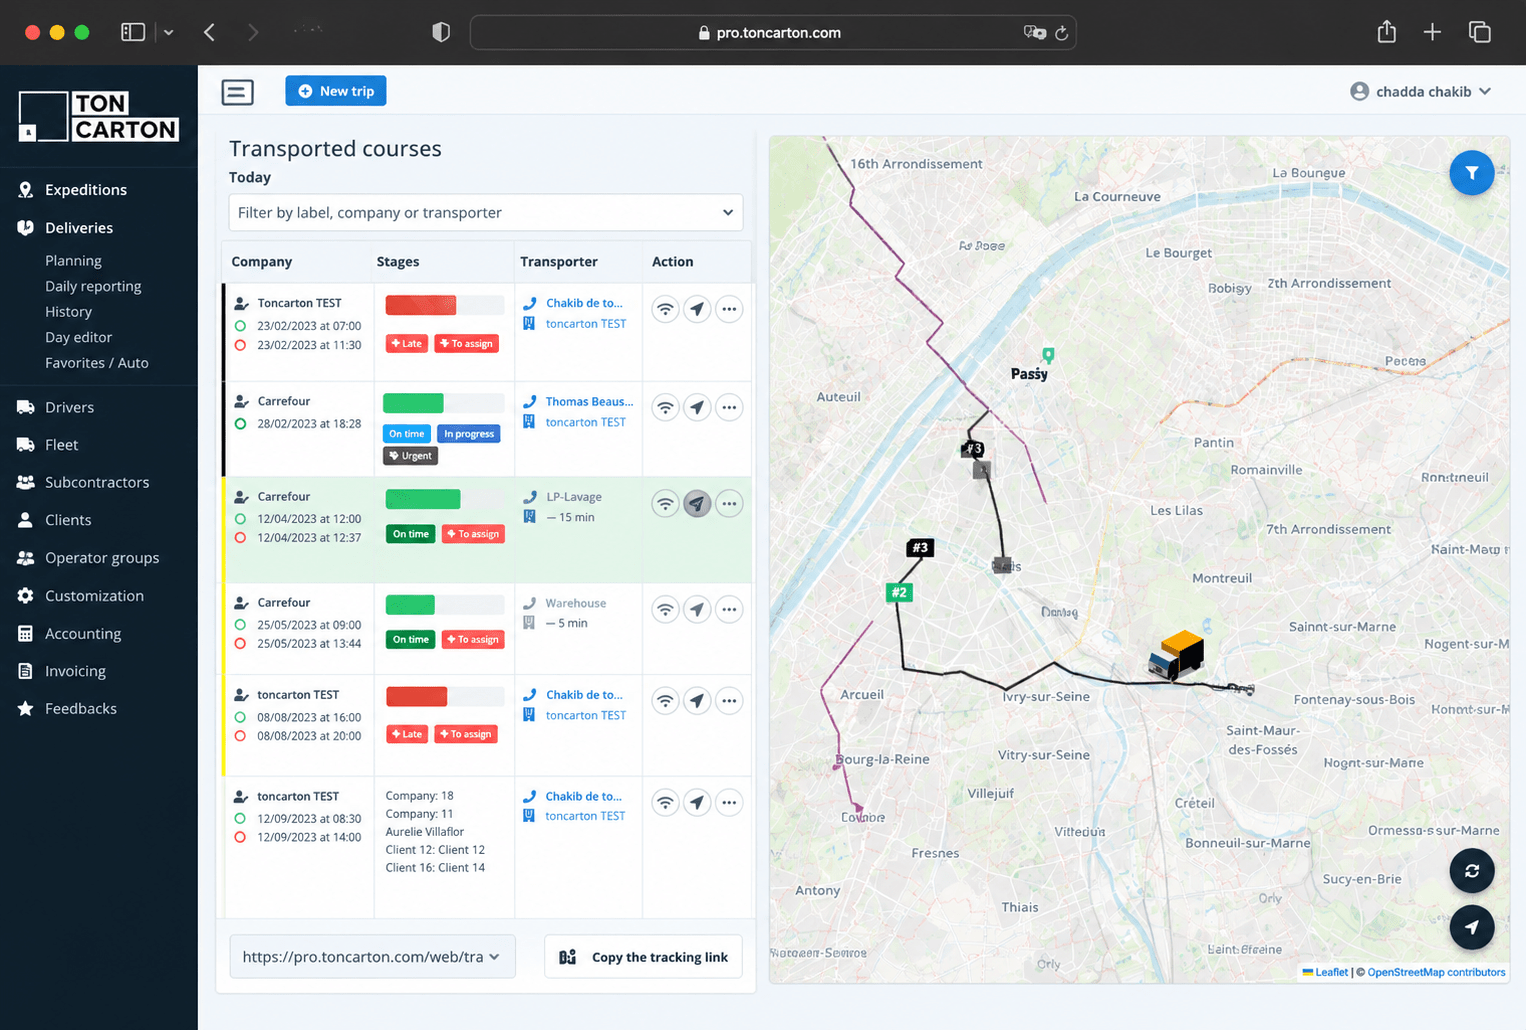Expand the filter by label, company or transporter dropdown
This screenshot has width=1526, height=1030.
click(486, 212)
